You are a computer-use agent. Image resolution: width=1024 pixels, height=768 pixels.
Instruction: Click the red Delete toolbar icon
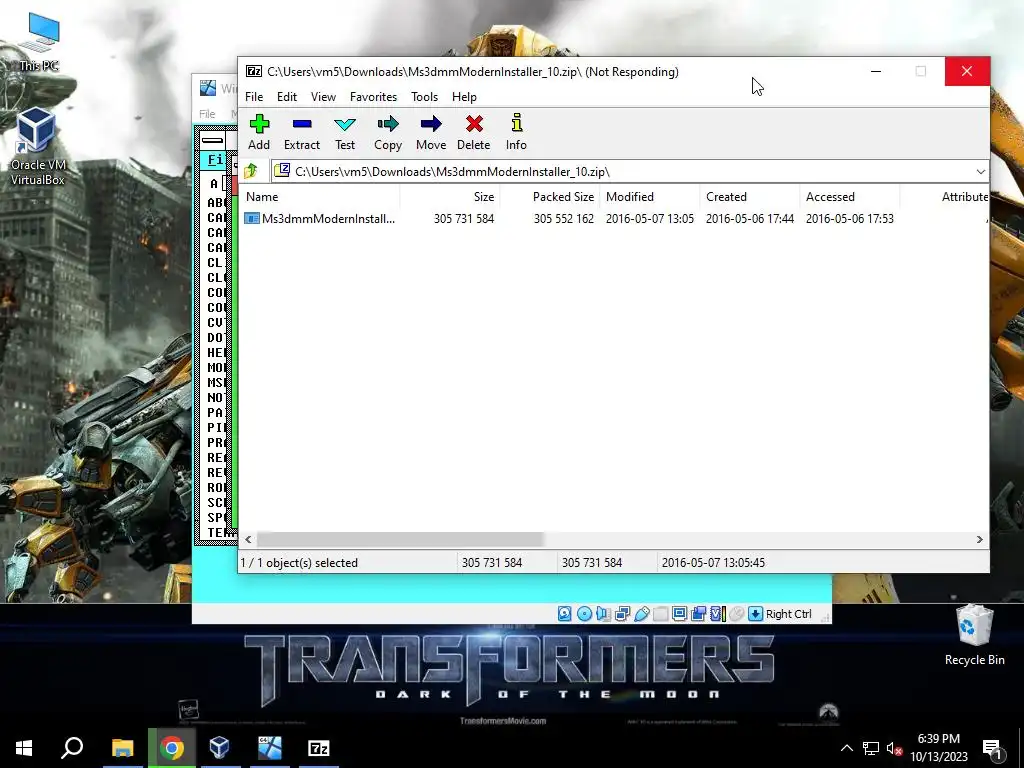pyautogui.click(x=474, y=124)
